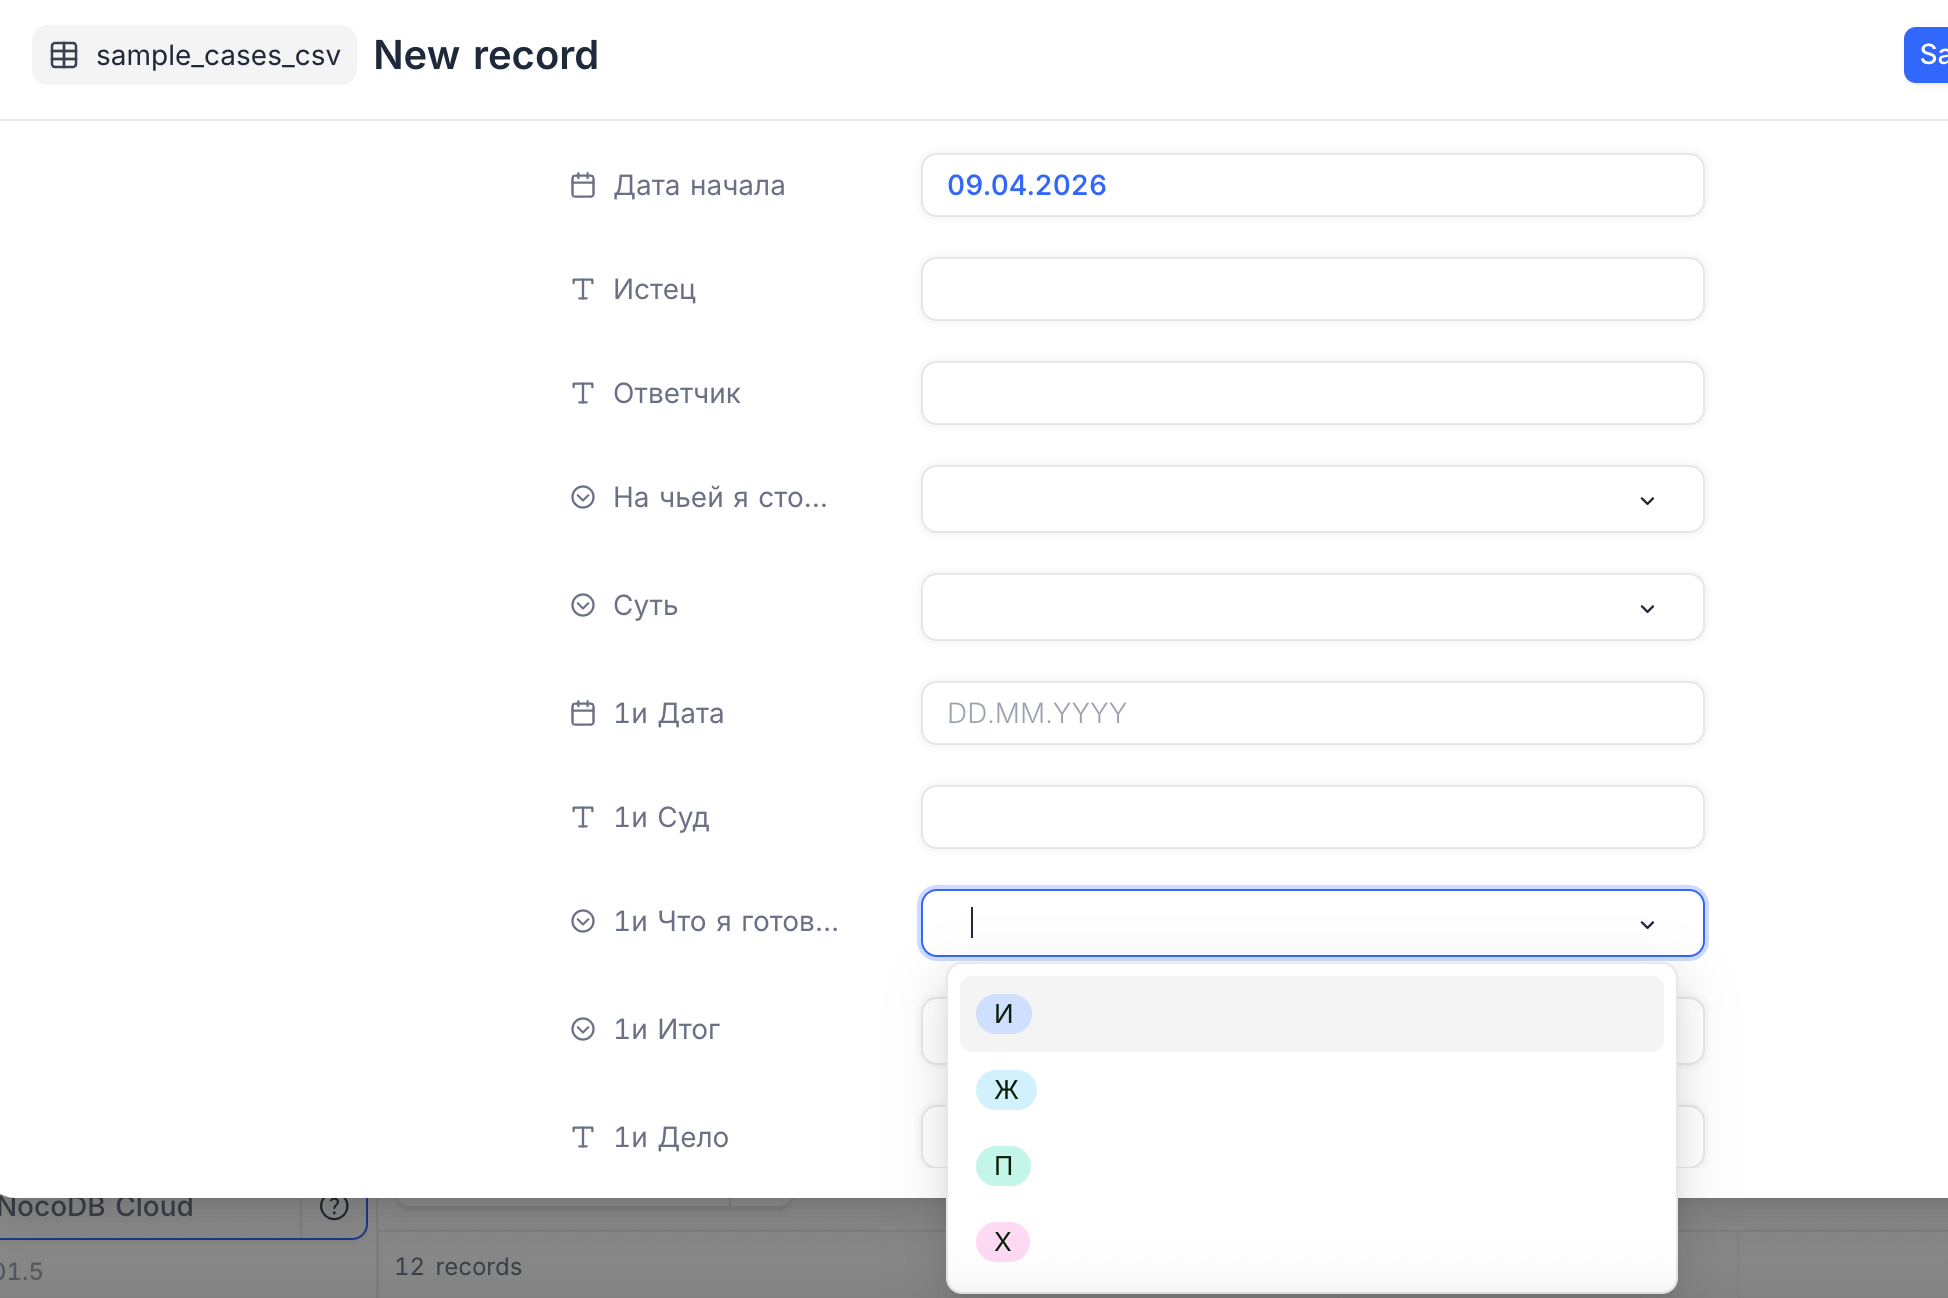This screenshot has width=1948, height=1298.
Task: Click the text type icon beside Ответчик
Action: pyautogui.click(x=583, y=393)
